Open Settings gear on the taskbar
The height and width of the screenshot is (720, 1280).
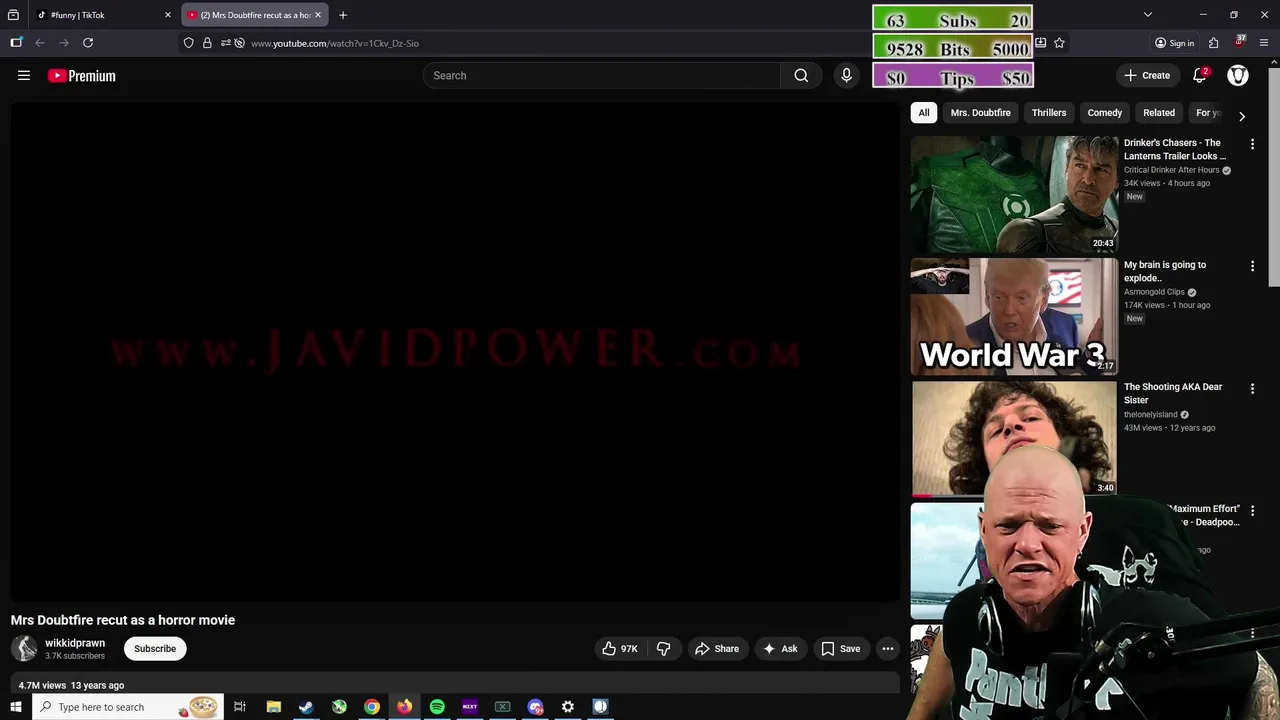tap(568, 707)
